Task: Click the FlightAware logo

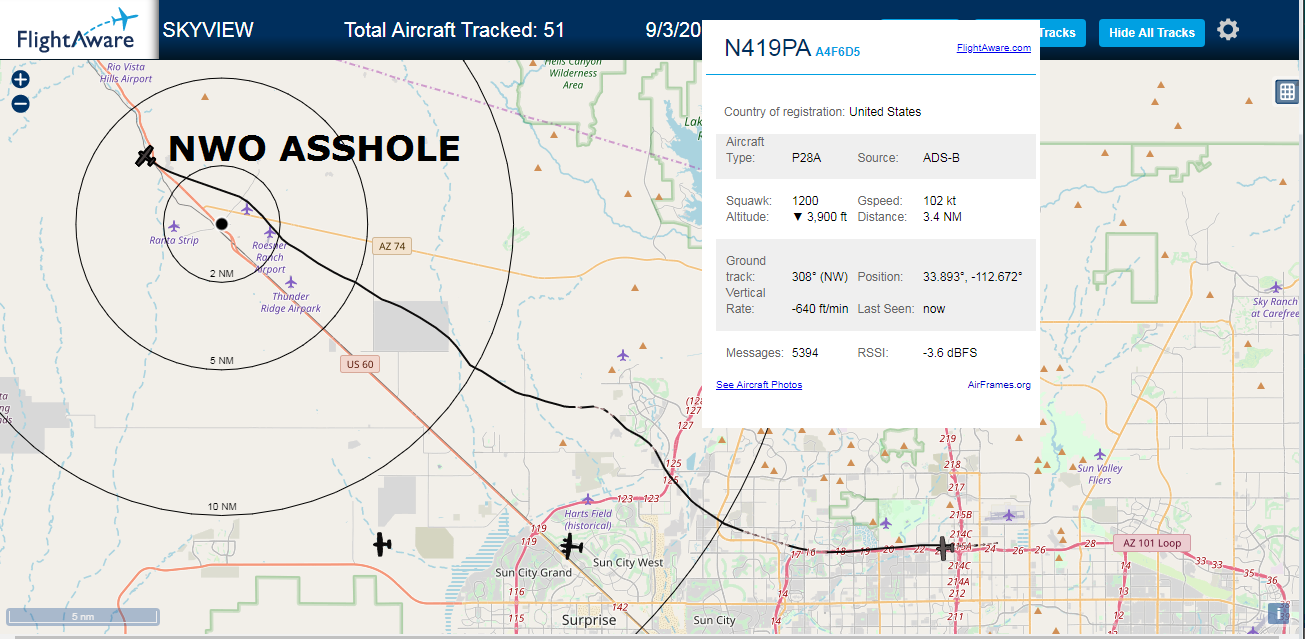Action: pos(78,30)
